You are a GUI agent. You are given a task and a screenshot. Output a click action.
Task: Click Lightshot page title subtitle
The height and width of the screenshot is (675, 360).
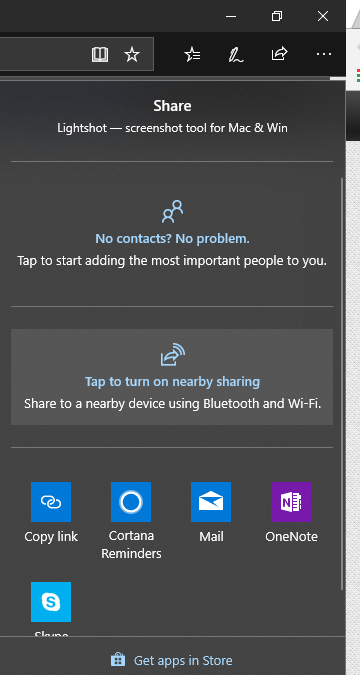(x=172, y=128)
